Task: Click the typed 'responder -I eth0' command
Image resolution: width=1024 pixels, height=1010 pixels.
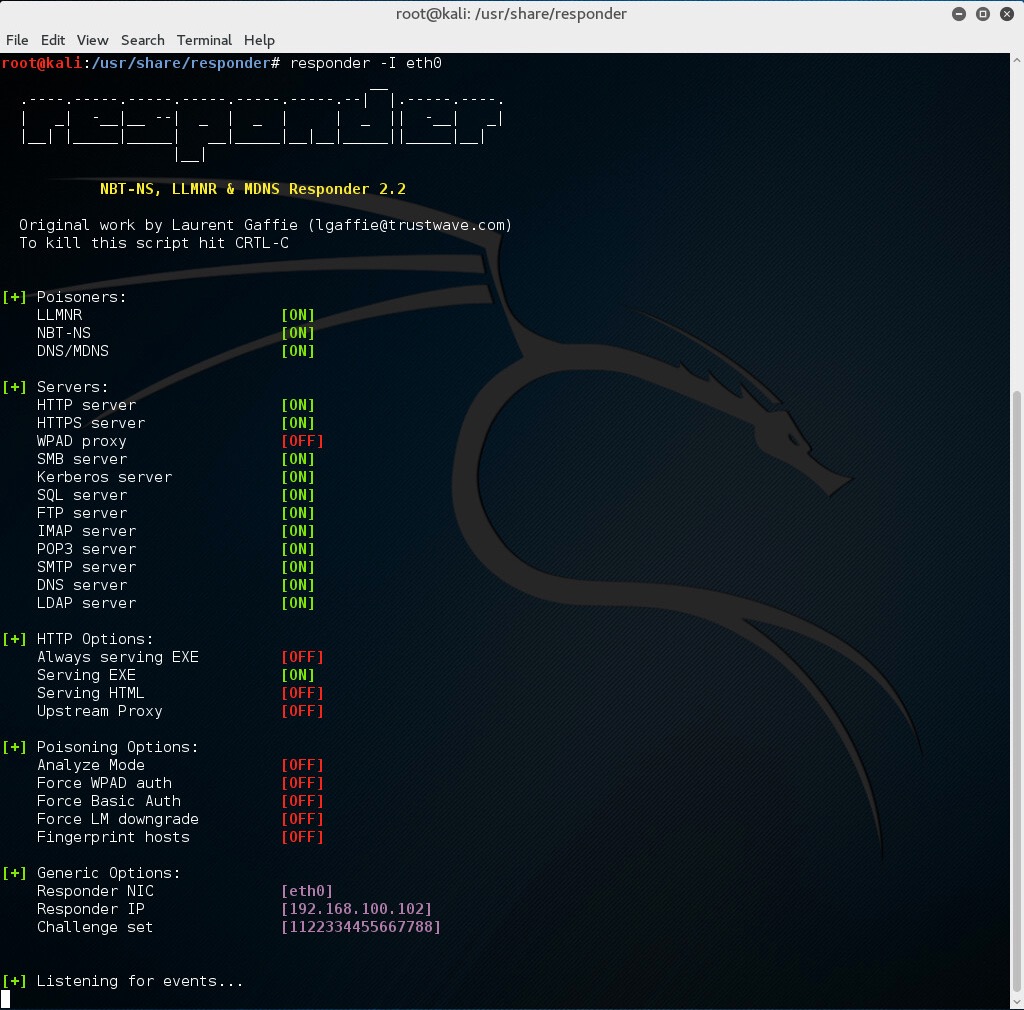Action: point(366,63)
